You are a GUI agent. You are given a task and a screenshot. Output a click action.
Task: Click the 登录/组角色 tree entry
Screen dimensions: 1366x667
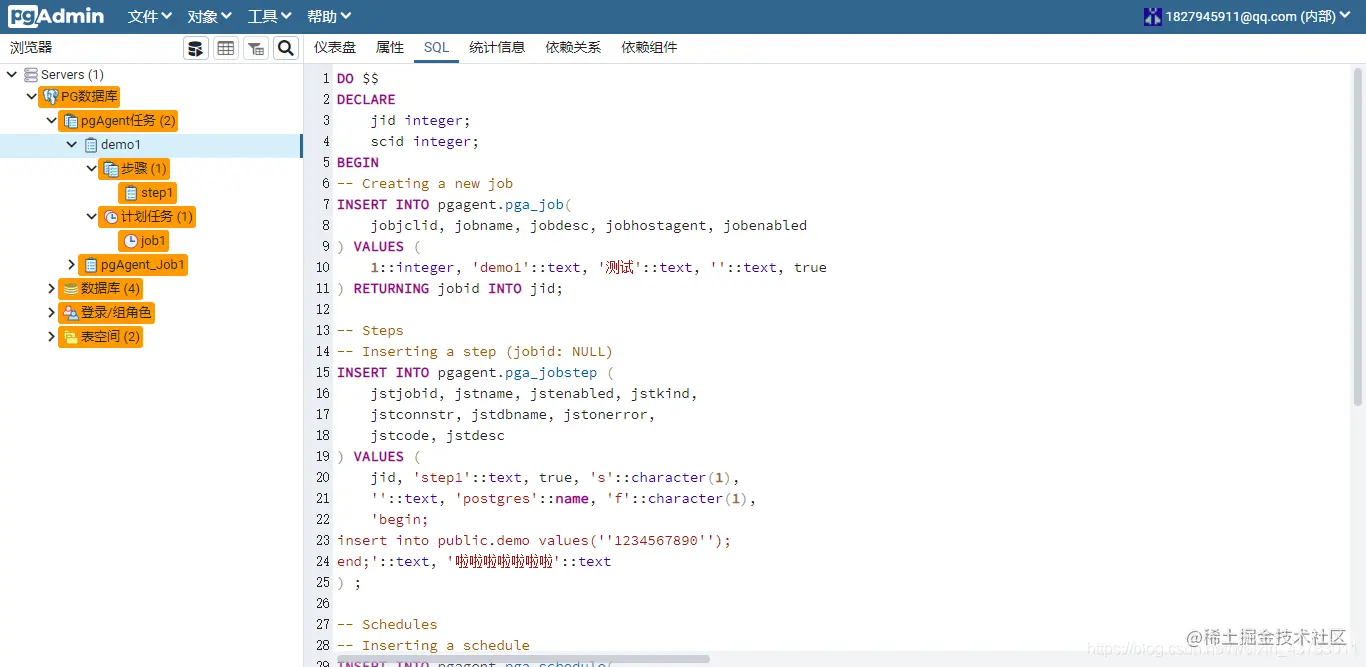(x=107, y=312)
